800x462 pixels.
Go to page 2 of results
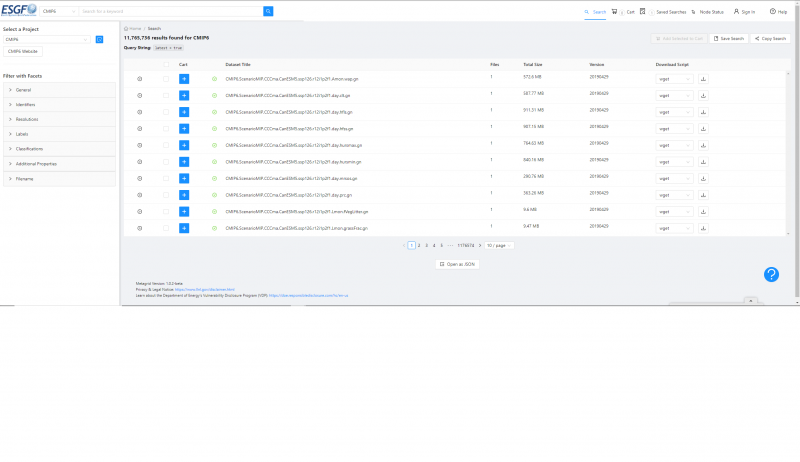[x=419, y=245]
